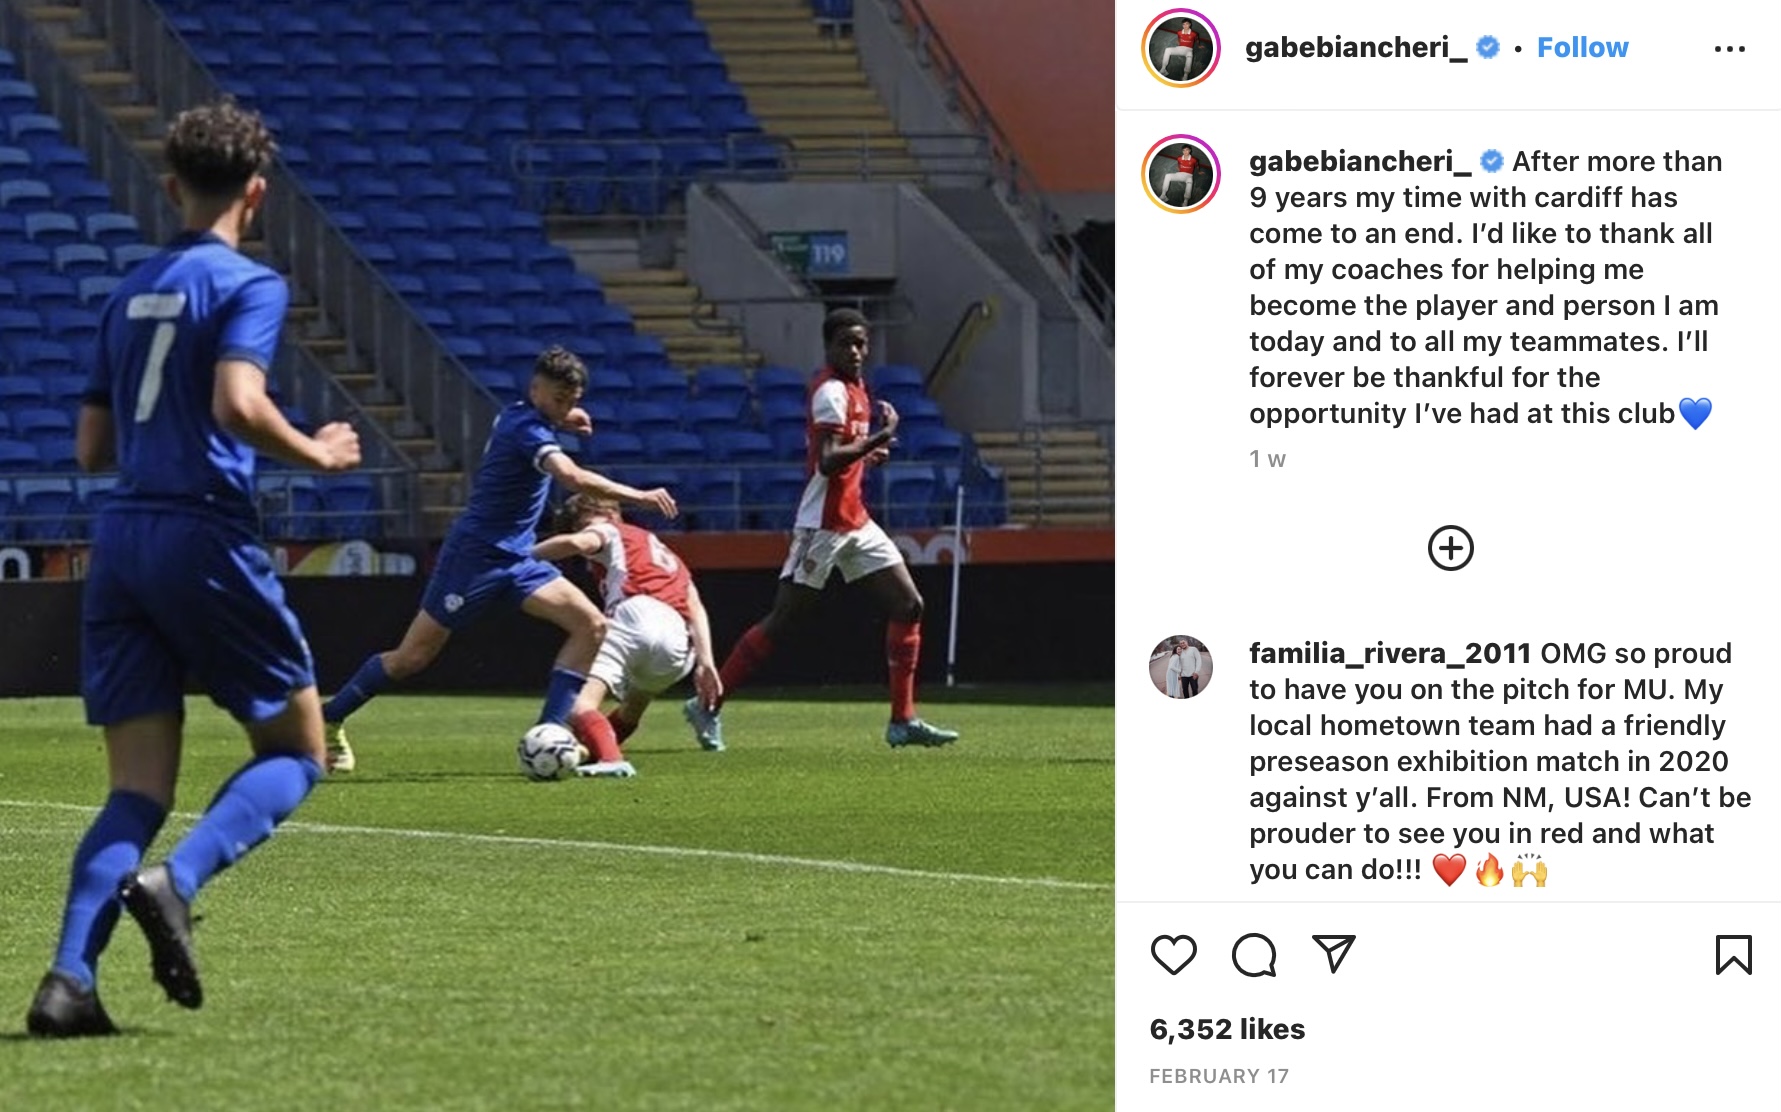This screenshot has height=1112, width=1781.
Task: Click the February 17 post date
Action: click(x=1219, y=1076)
